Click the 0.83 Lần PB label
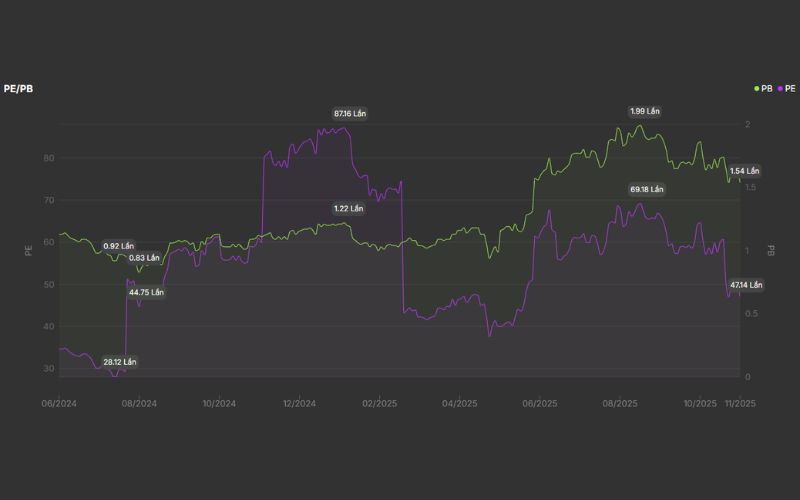Image resolution: width=800 pixels, height=500 pixels. click(x=144, y=258)
